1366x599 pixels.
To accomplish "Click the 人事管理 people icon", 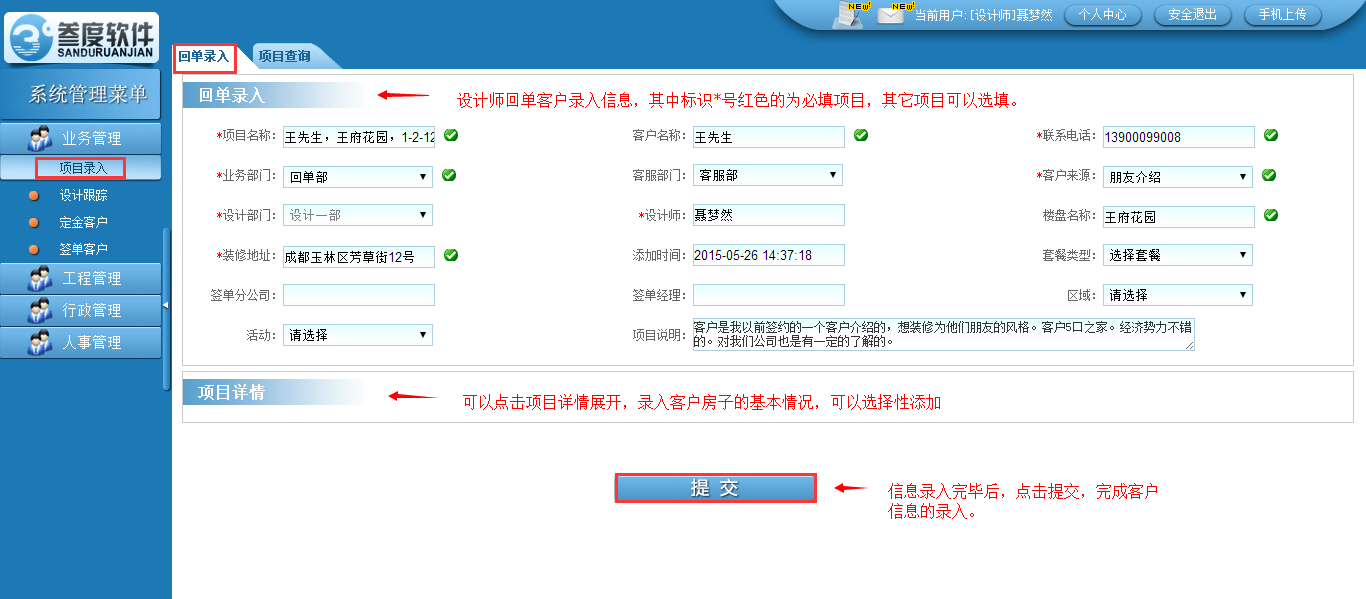I will (40, 342).
